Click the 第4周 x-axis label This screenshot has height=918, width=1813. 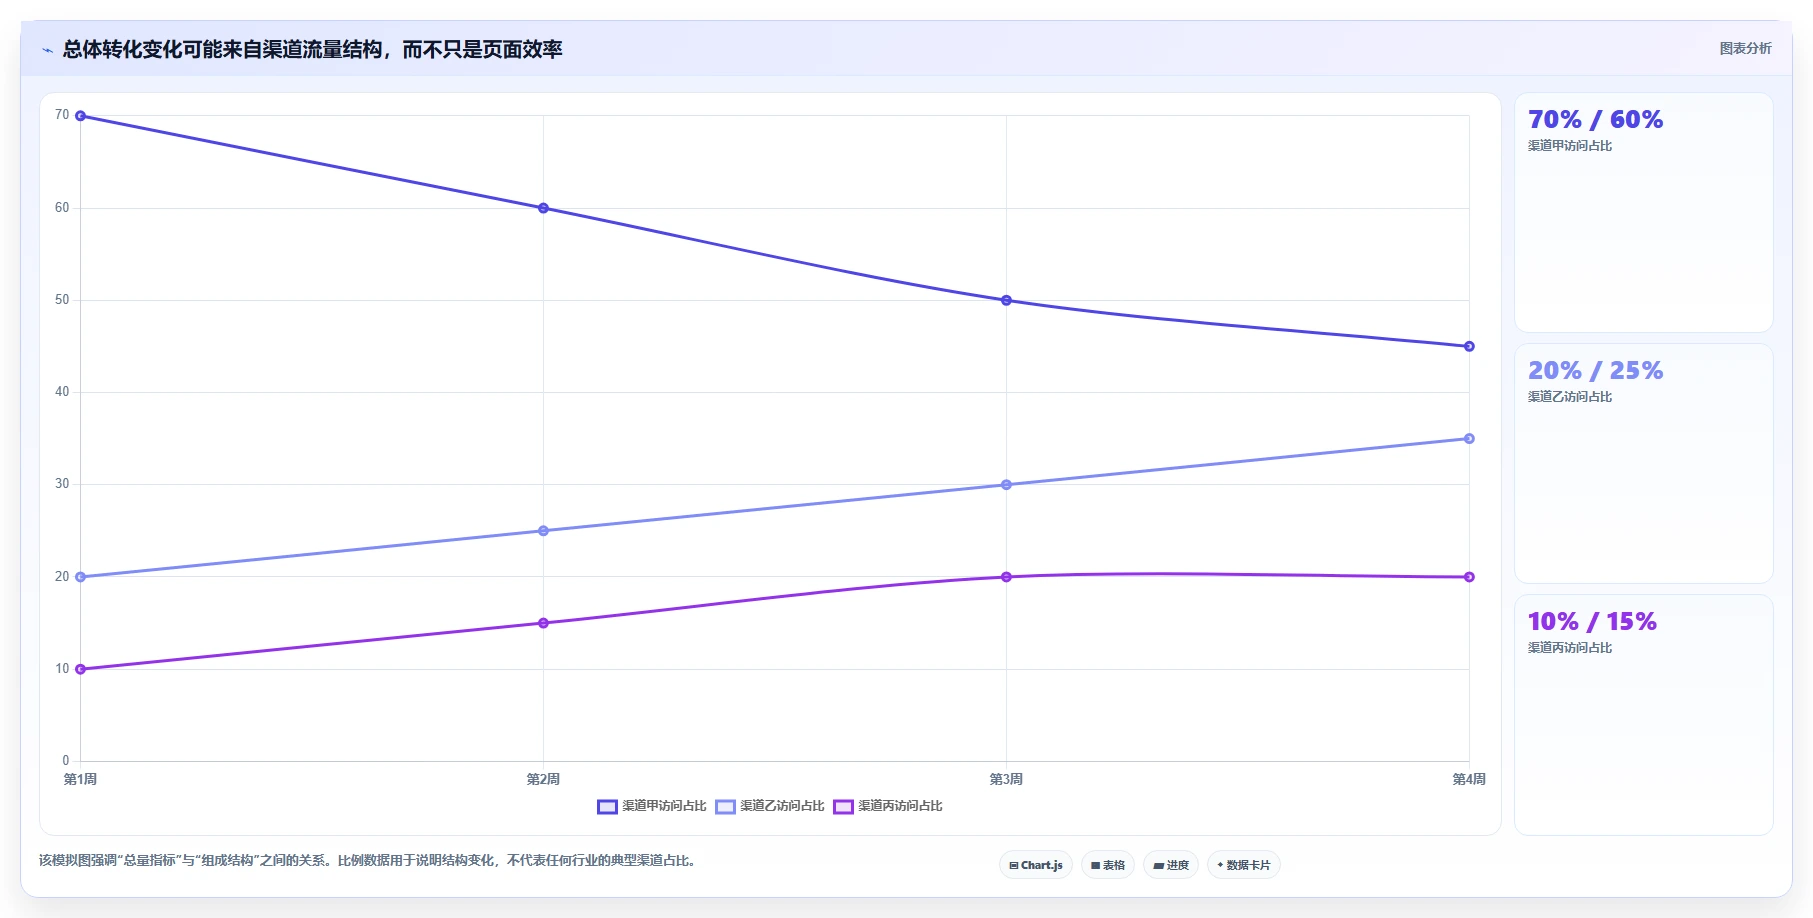point(1469,779)
